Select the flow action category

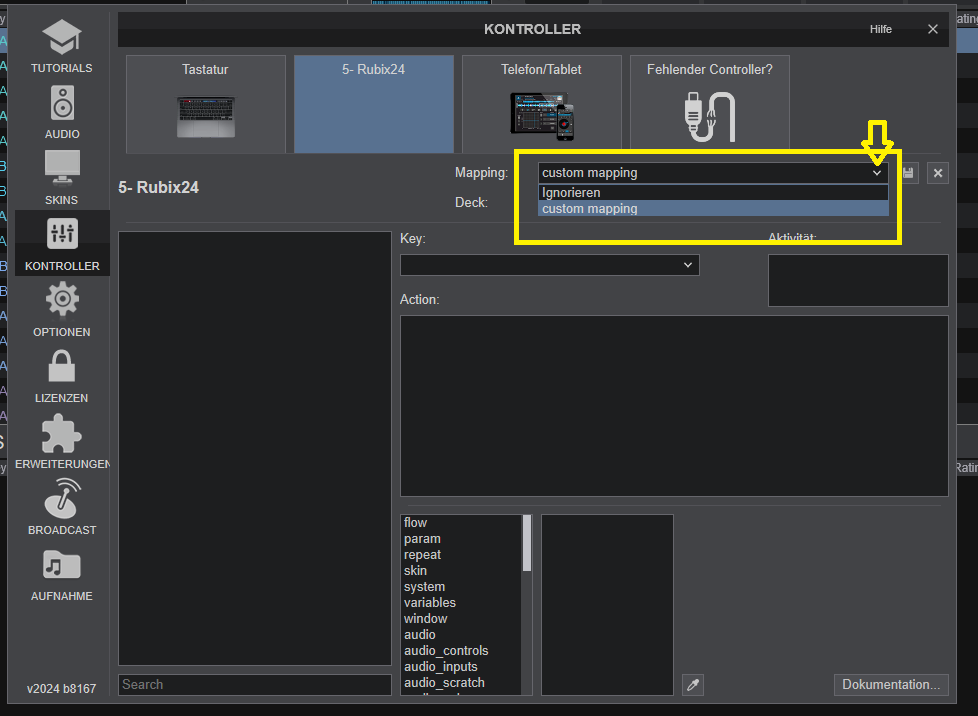(462, 523)
